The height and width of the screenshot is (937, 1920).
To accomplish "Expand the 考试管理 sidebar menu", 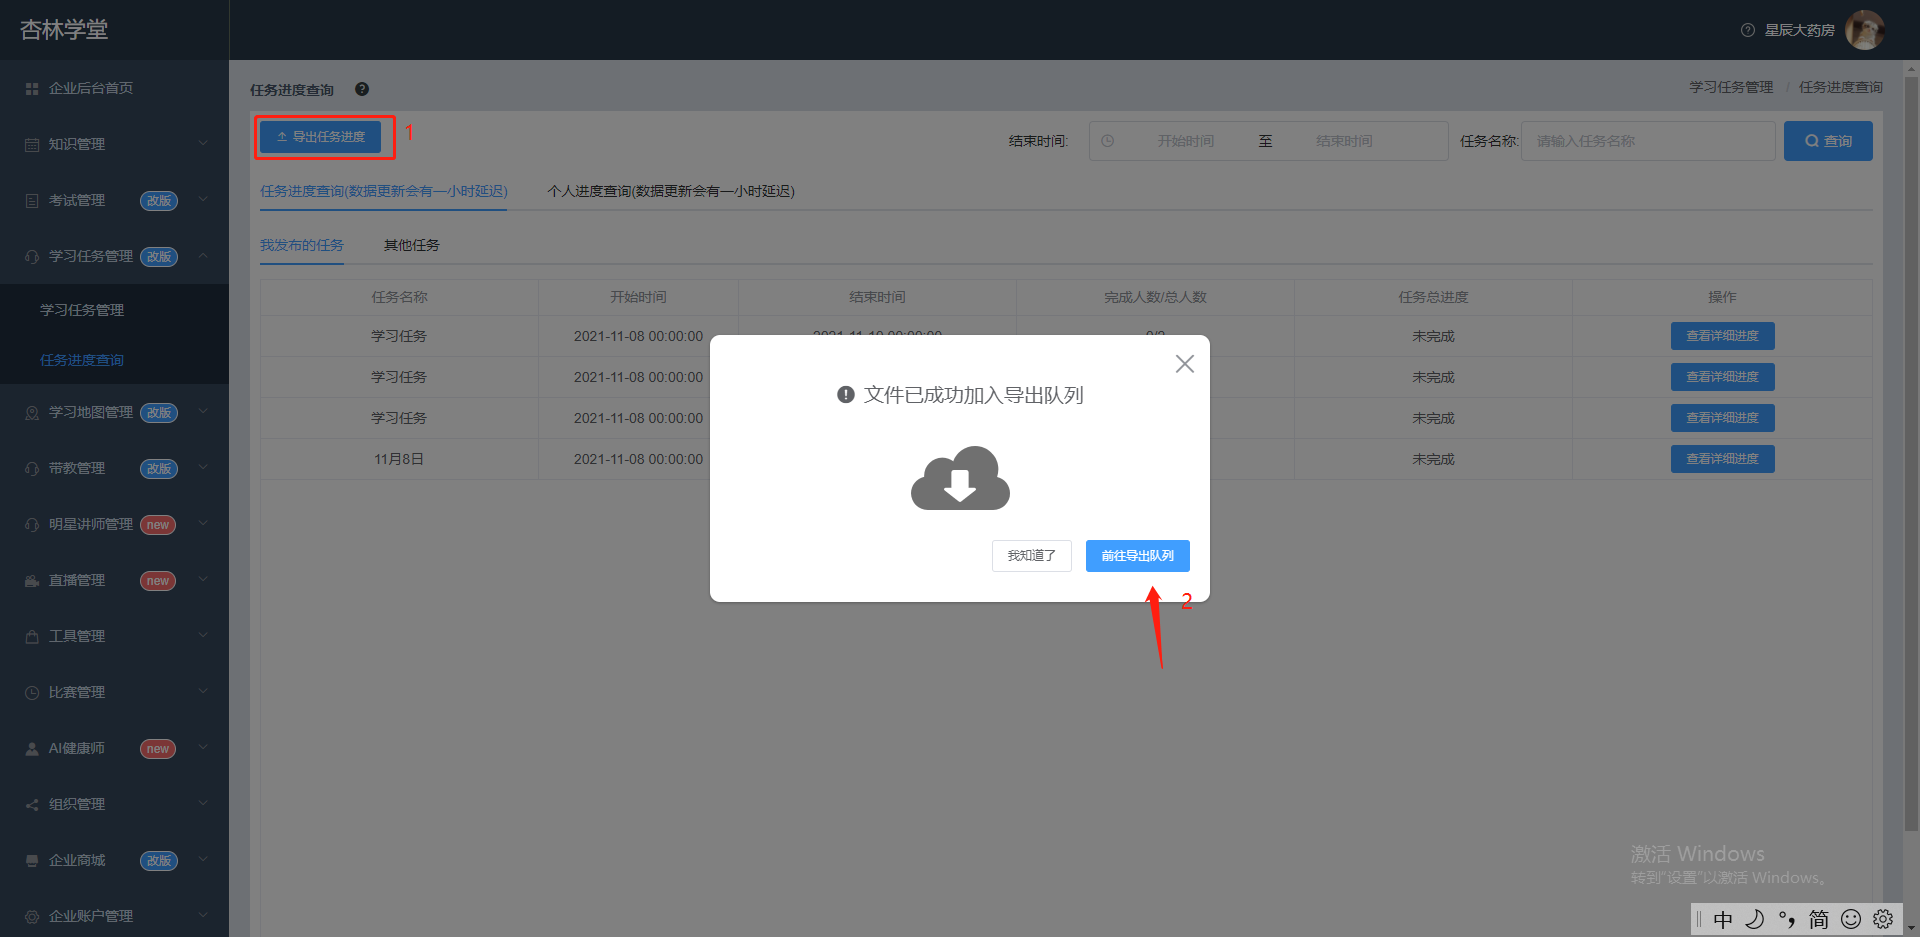I will coord(114,200).
